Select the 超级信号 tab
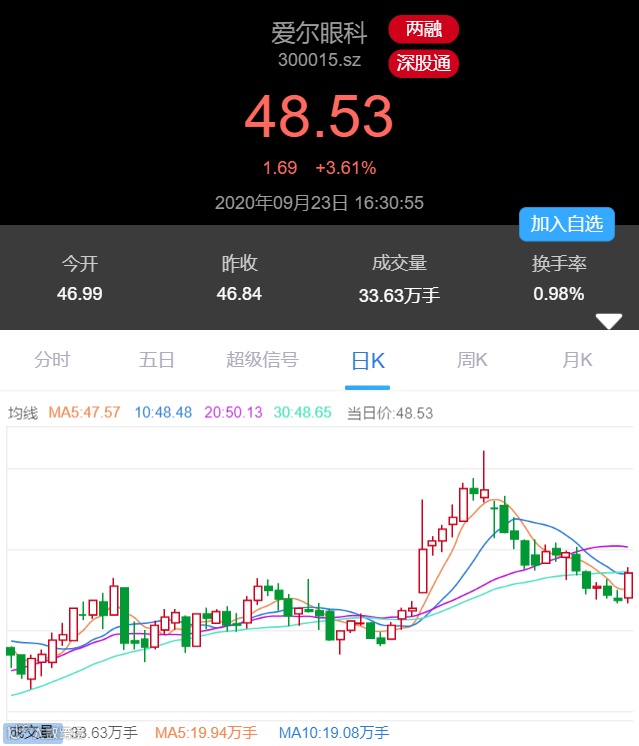This screenshot has width=639, height=746. [262, 360]
